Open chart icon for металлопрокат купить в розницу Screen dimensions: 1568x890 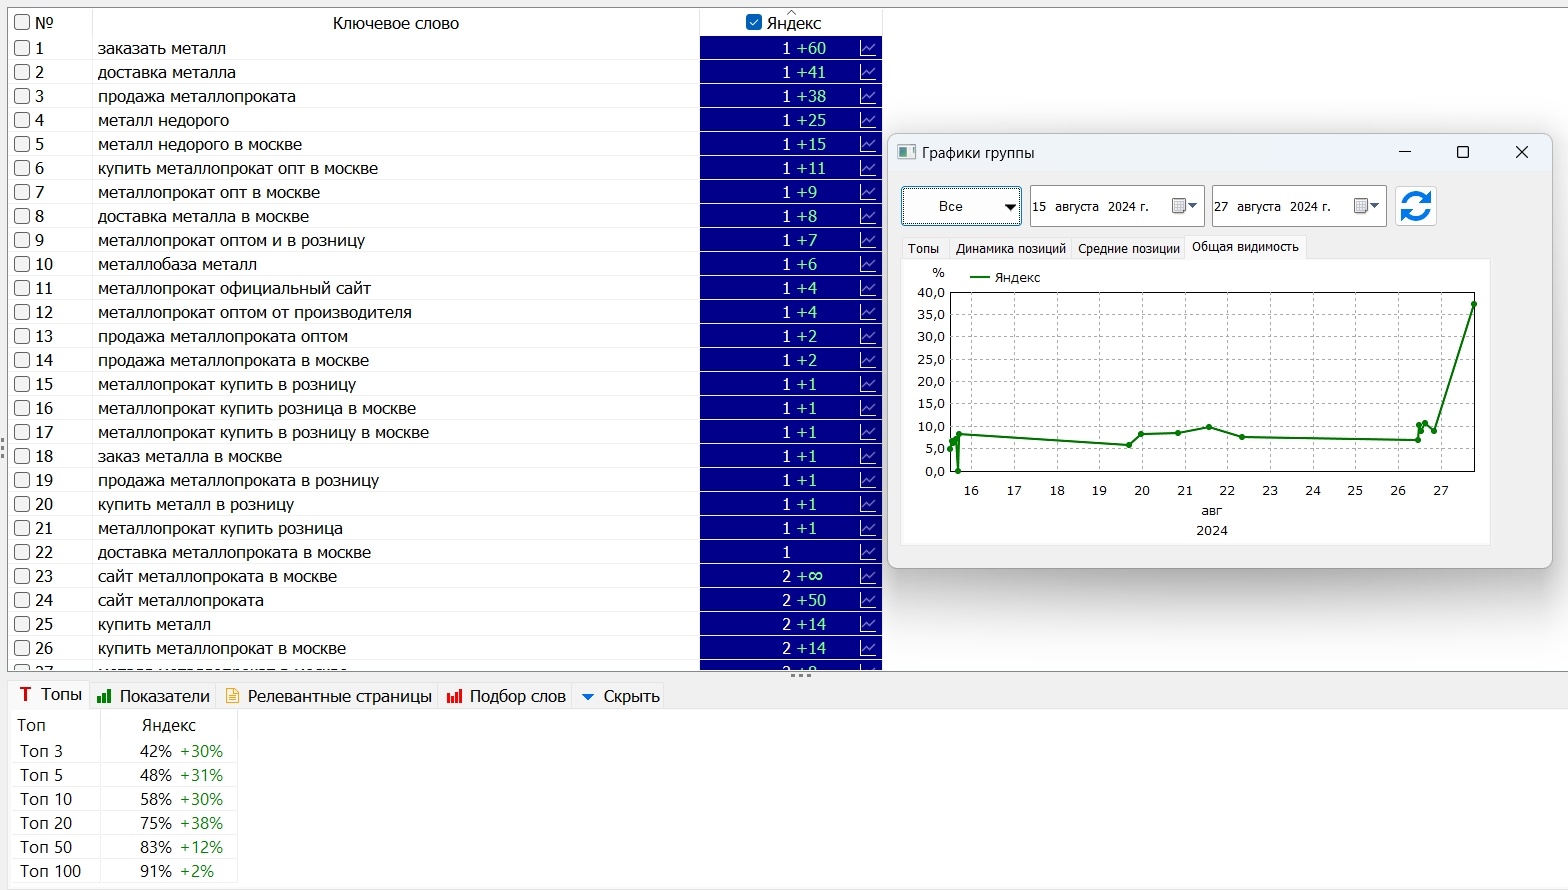pos(868,384)
